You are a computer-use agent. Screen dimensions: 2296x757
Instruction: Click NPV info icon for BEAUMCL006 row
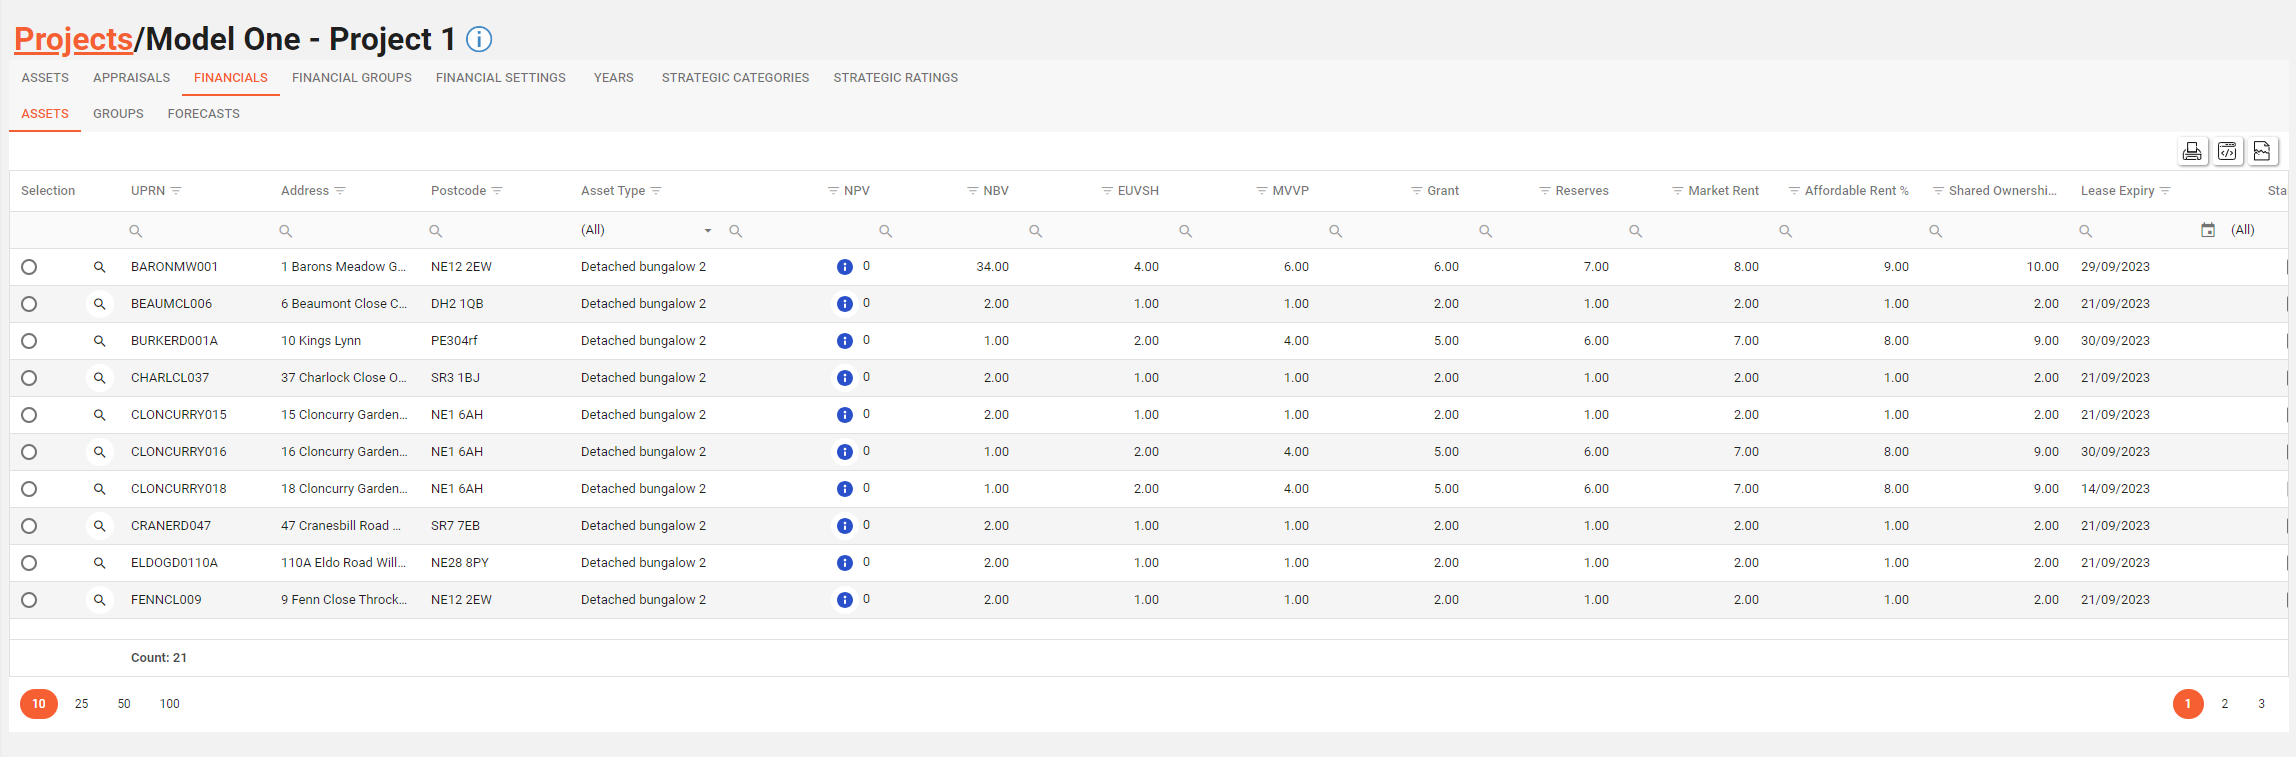[x=844, y=304]
